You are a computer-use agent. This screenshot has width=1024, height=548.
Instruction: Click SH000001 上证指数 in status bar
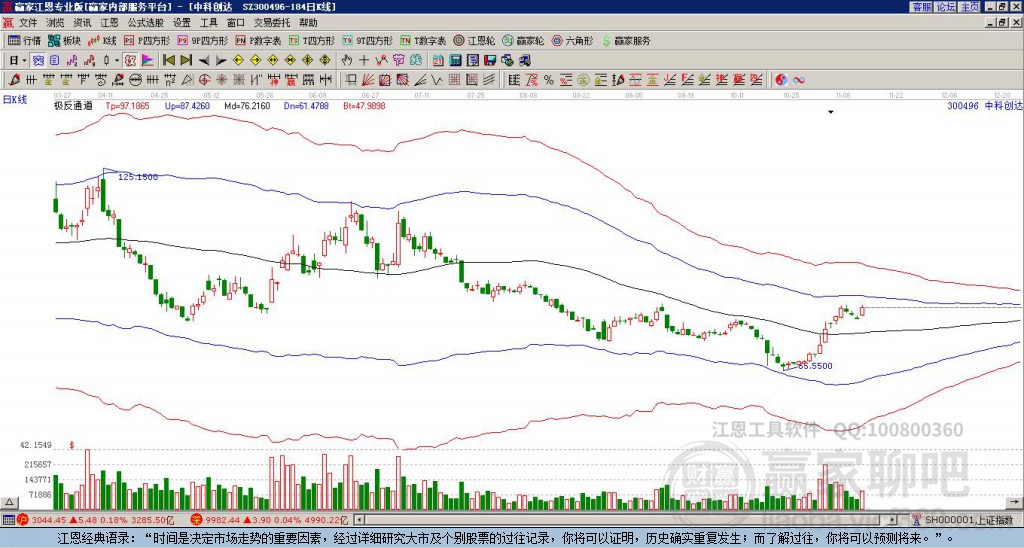point(969,520)
